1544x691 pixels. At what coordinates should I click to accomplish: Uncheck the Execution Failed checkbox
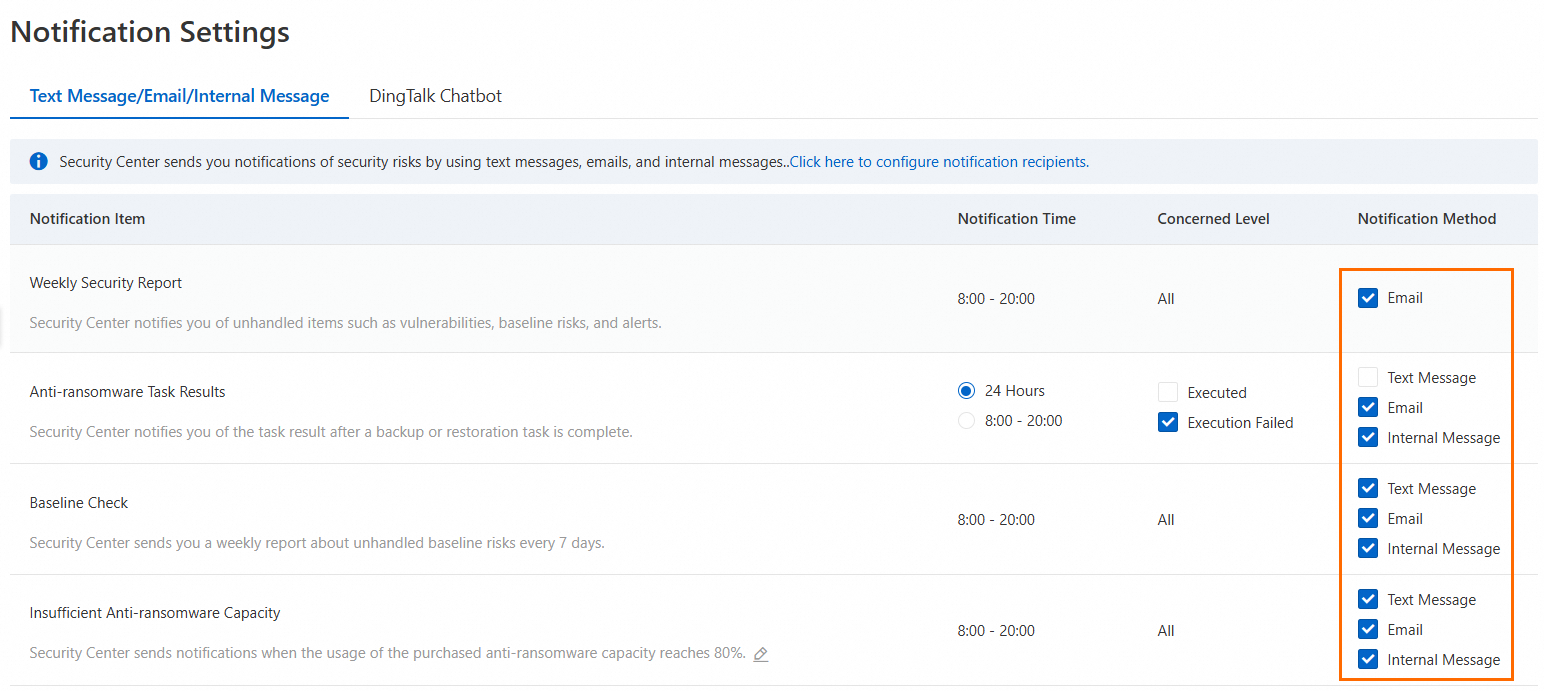(x=1167, y=423)
